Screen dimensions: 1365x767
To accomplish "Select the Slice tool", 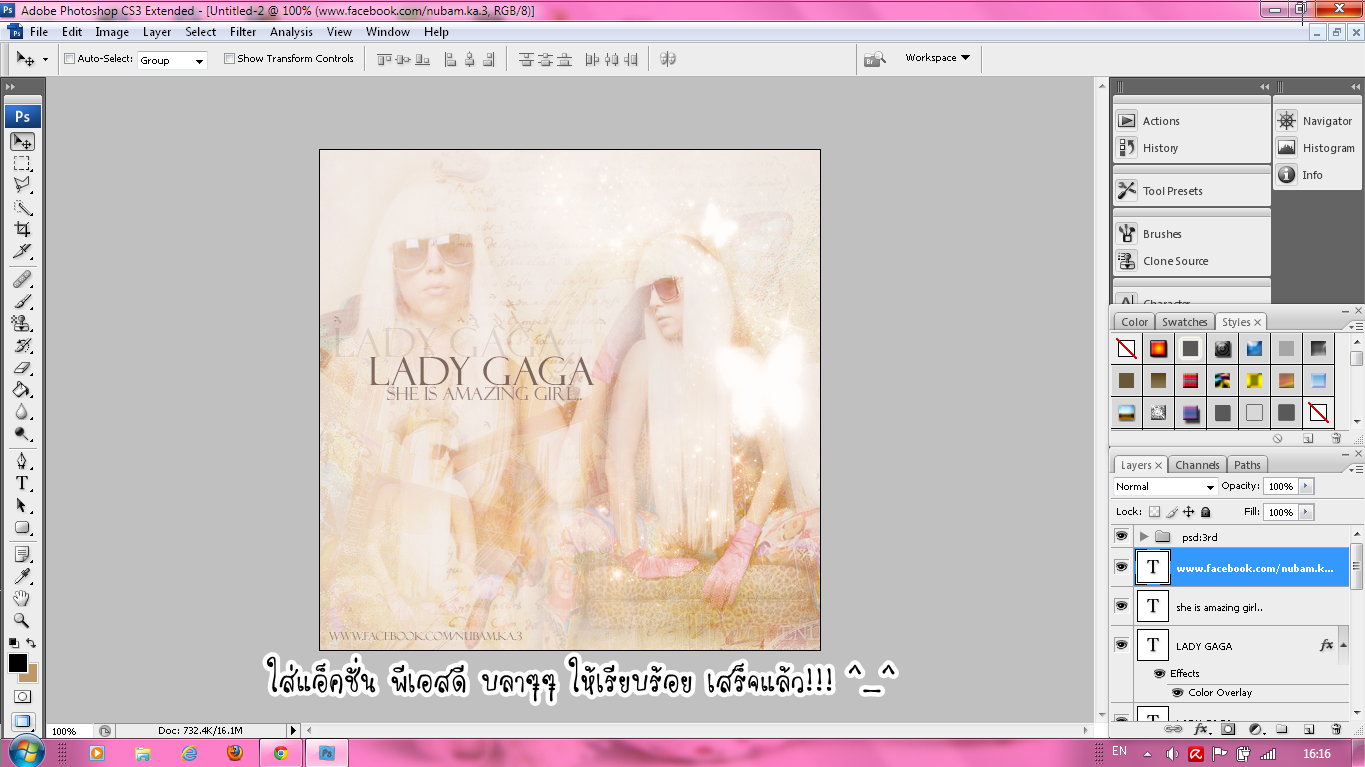I will point(22,251).
